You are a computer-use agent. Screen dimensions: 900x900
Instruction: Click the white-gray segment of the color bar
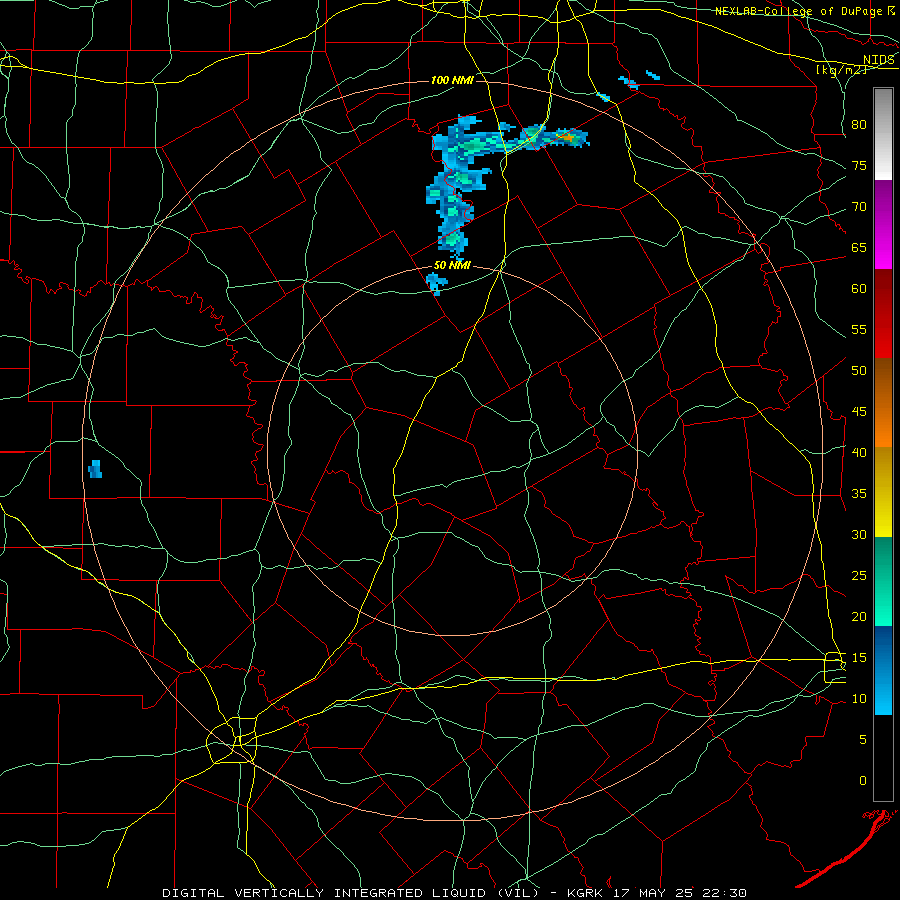click(883, 134)
